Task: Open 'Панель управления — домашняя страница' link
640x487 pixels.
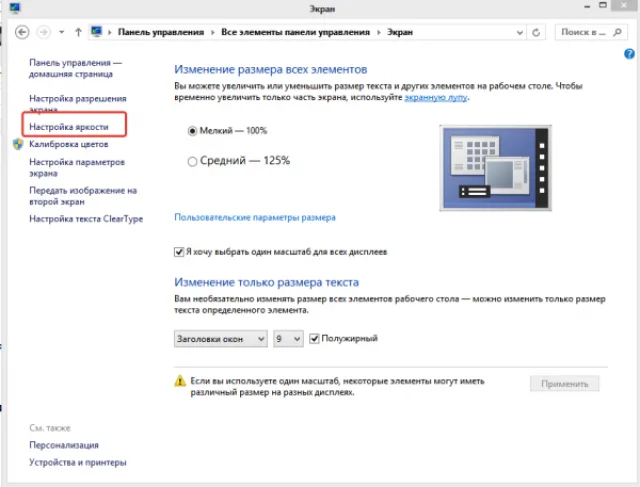Action: coord(76,68)
